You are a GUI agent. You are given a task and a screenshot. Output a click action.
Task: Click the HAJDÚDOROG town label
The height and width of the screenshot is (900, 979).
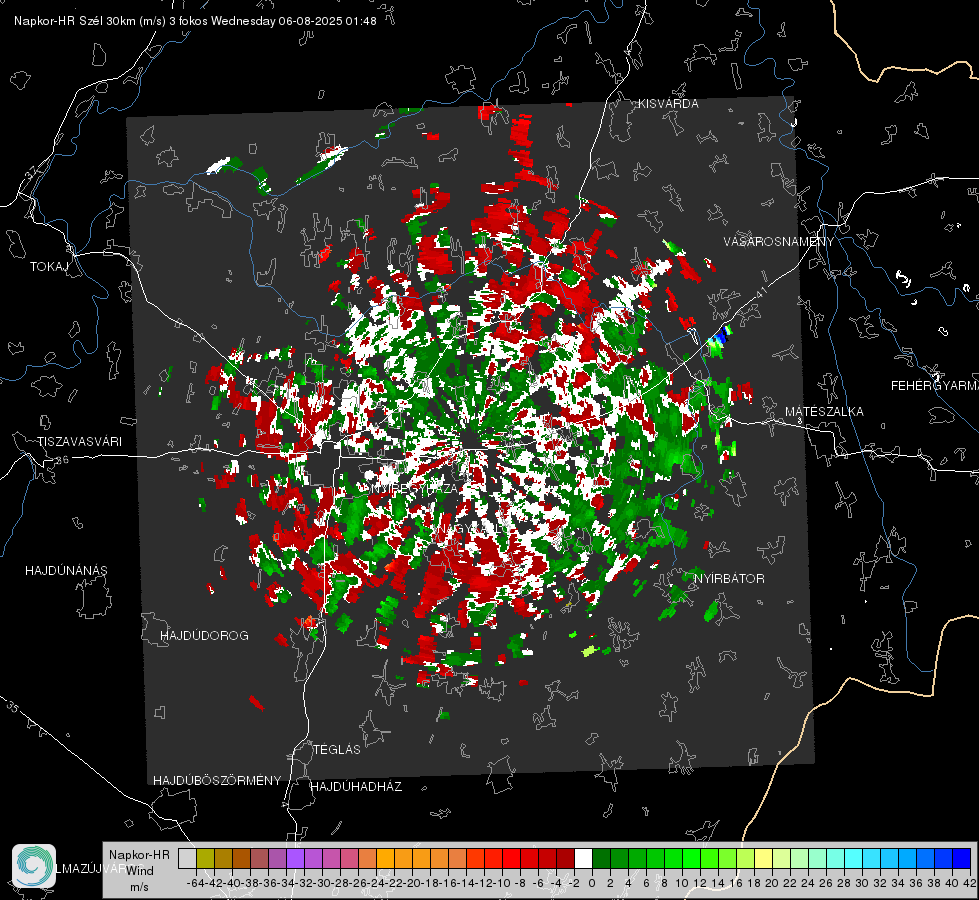(x=204, y=636)
